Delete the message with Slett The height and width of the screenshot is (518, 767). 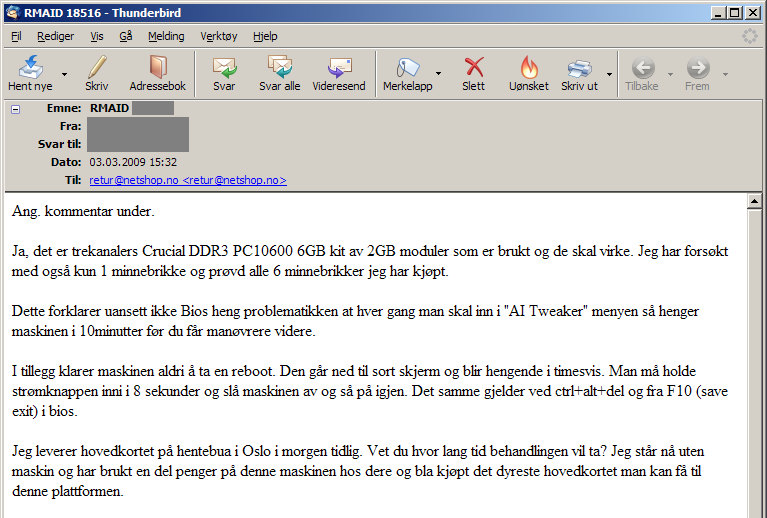coord(473,73)
